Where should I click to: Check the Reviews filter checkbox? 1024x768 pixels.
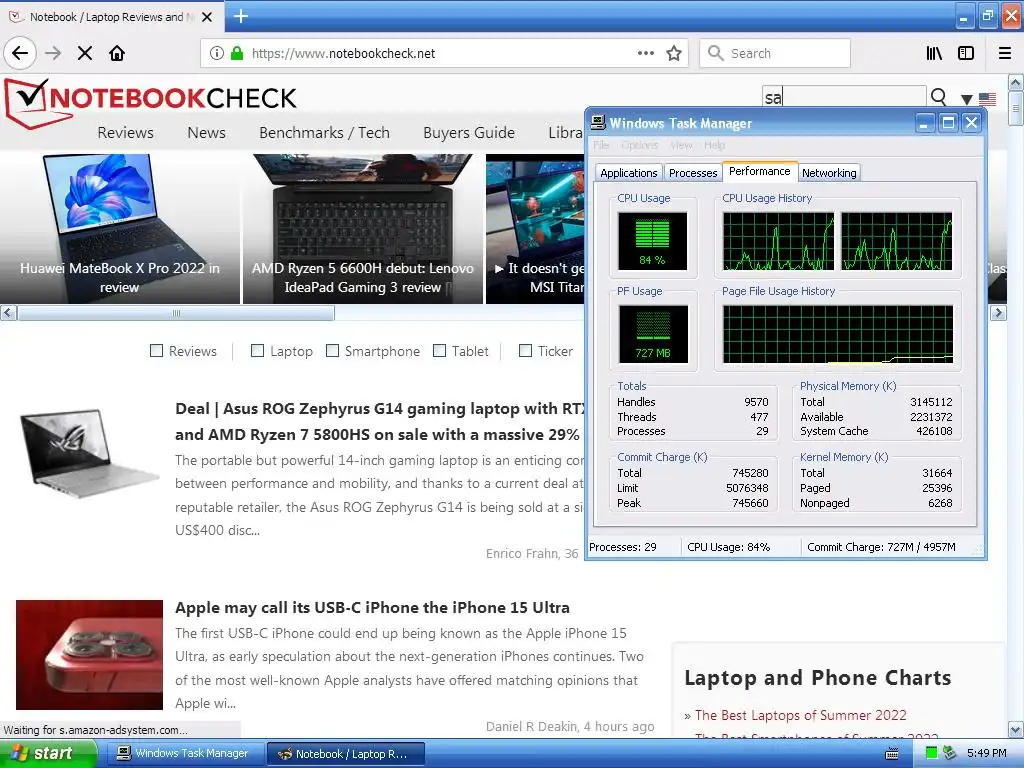coord(156,351)
